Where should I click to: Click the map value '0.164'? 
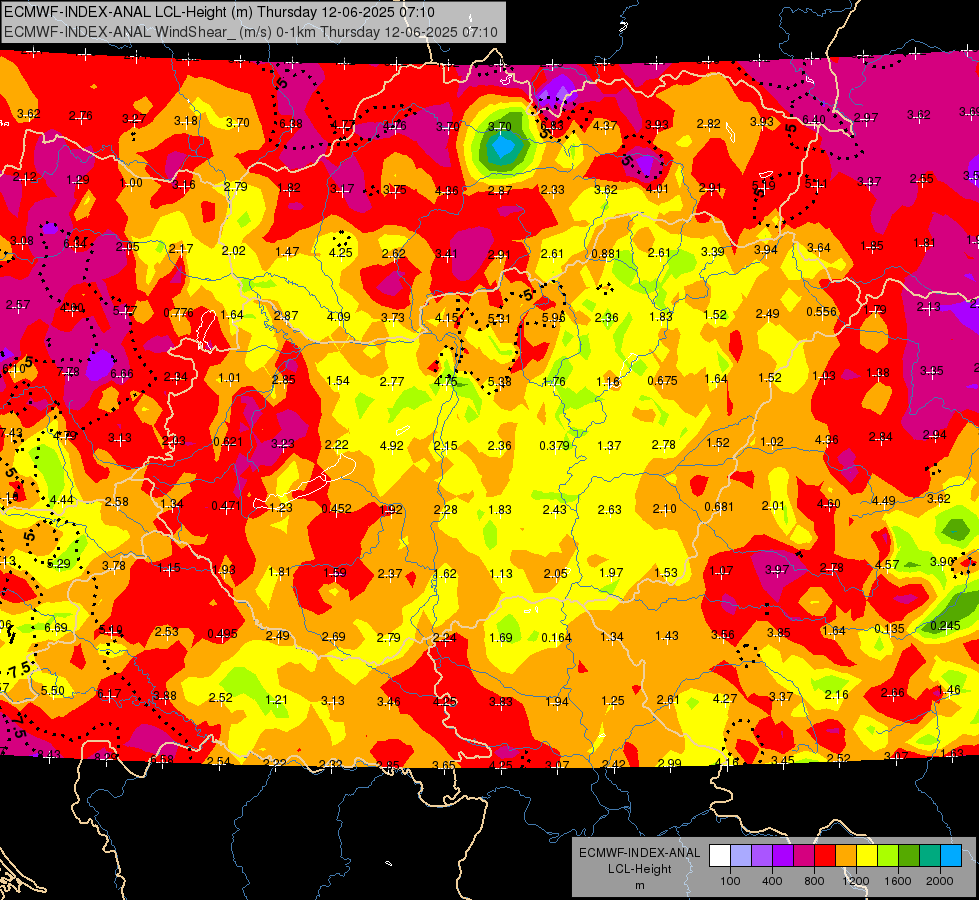coord(556,638)
